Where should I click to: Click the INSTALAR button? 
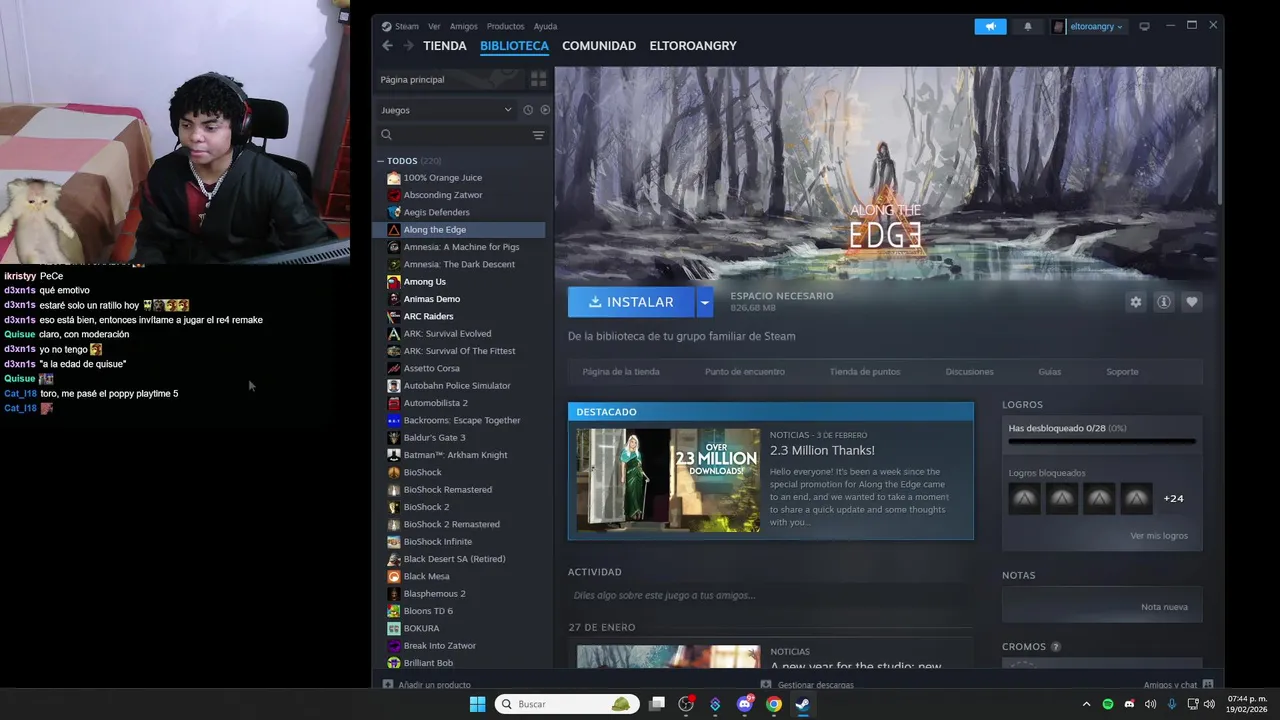tap(632, 302)
